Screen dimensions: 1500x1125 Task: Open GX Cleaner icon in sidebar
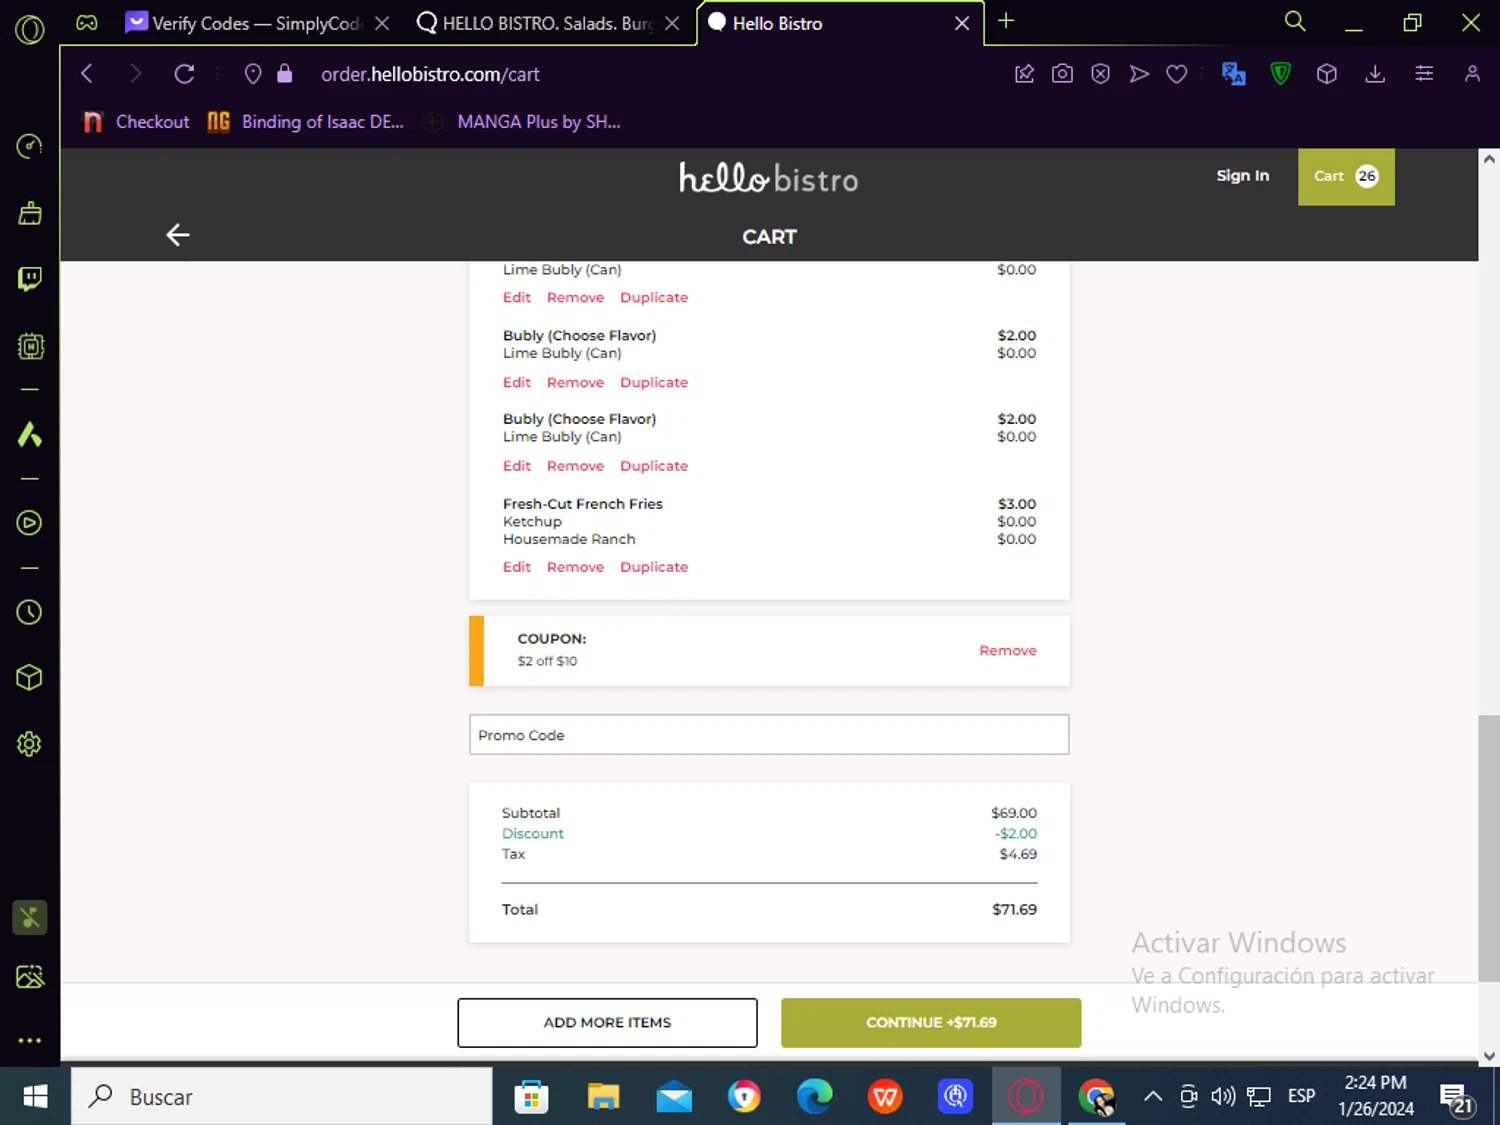point(30,213)
